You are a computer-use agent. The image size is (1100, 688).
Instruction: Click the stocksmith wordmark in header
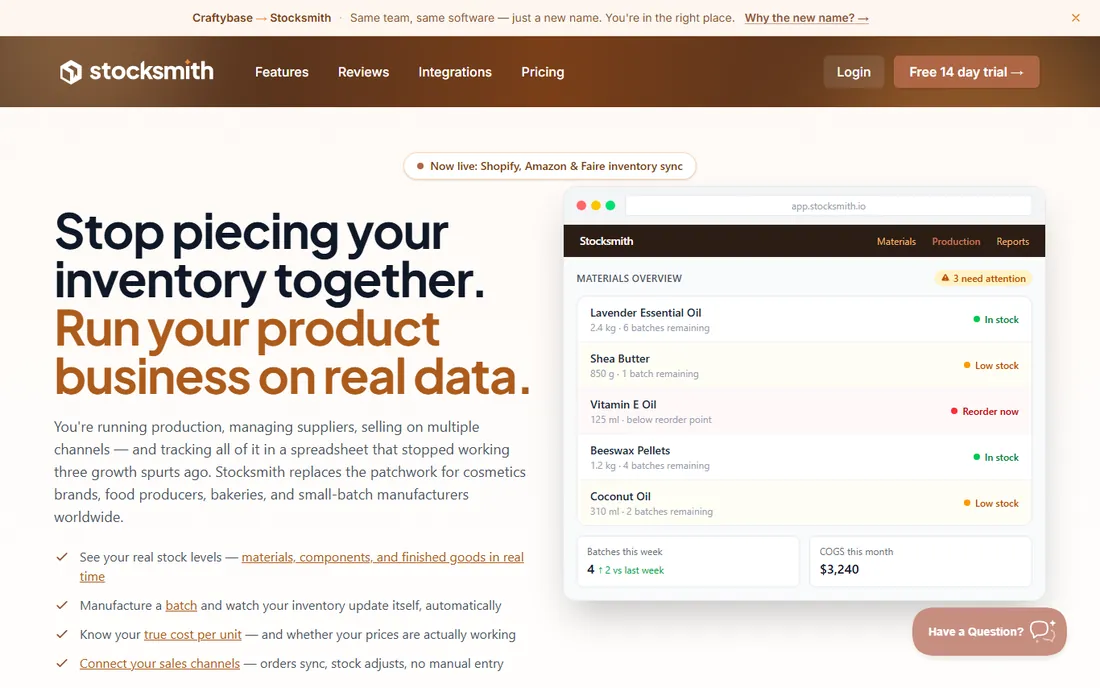pyautogui.click(x=151, y=71)
